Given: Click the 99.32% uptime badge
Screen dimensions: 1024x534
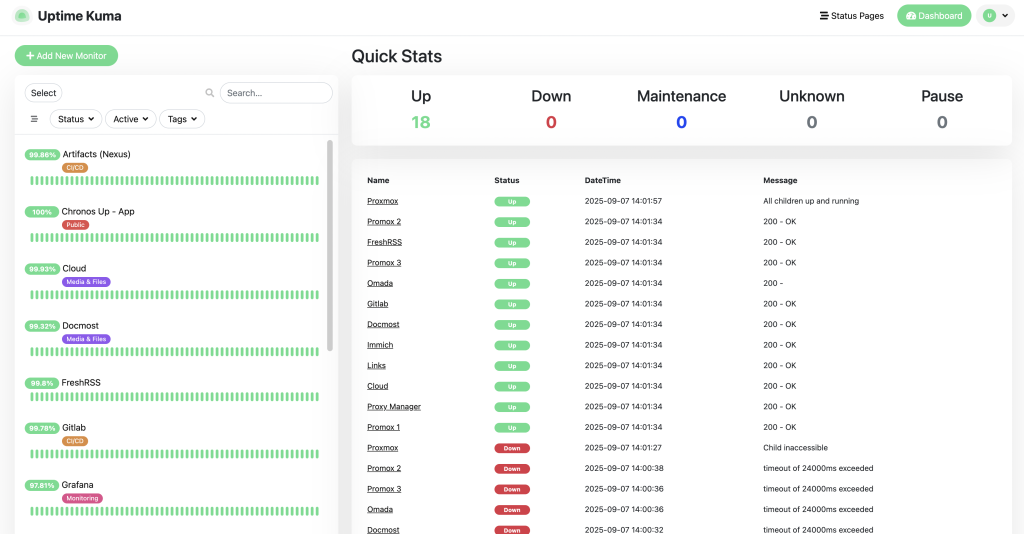Looking at the screenshot, I should coord(42,326).
